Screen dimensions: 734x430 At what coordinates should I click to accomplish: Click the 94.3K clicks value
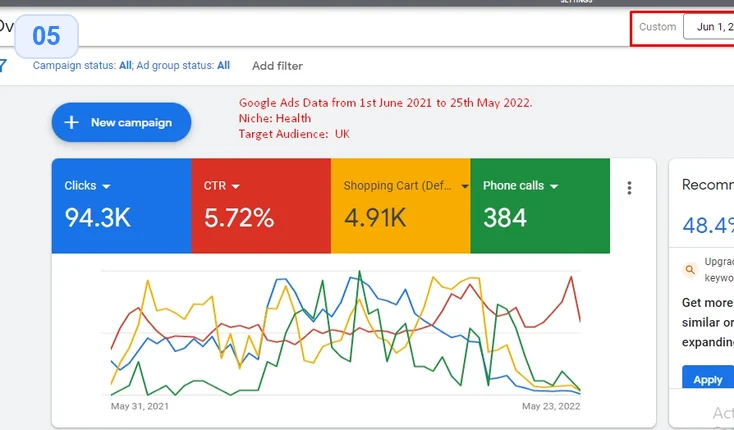pos(97,218)
